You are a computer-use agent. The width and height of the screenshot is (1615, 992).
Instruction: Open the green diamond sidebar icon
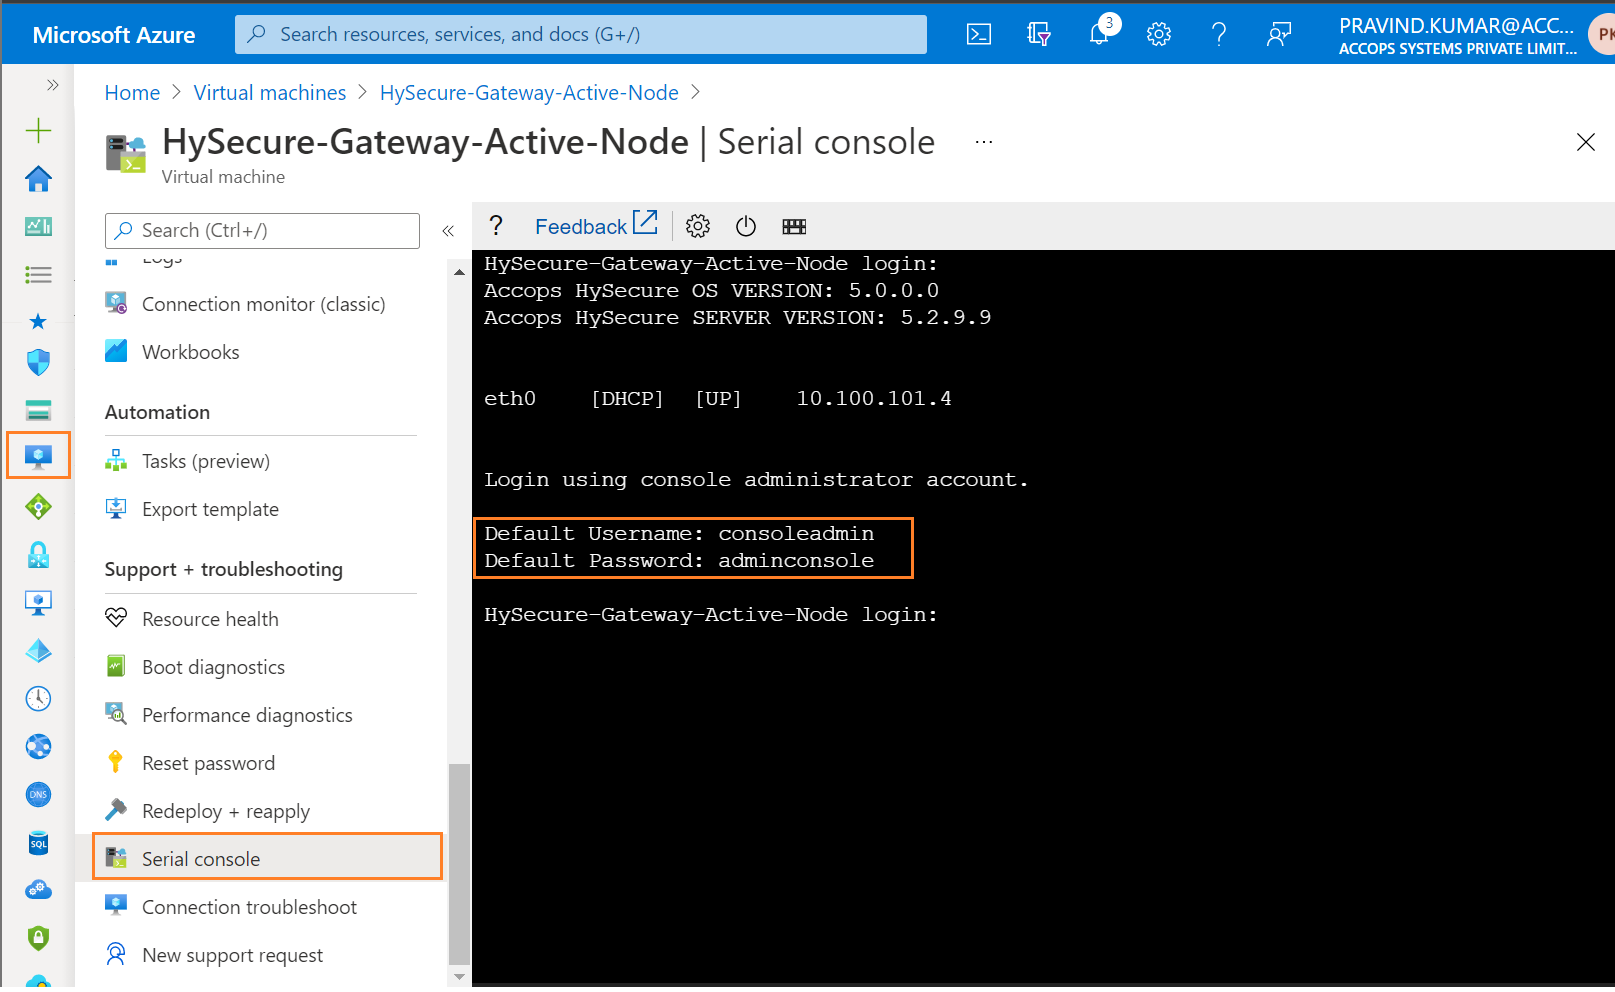click(38, 507)
